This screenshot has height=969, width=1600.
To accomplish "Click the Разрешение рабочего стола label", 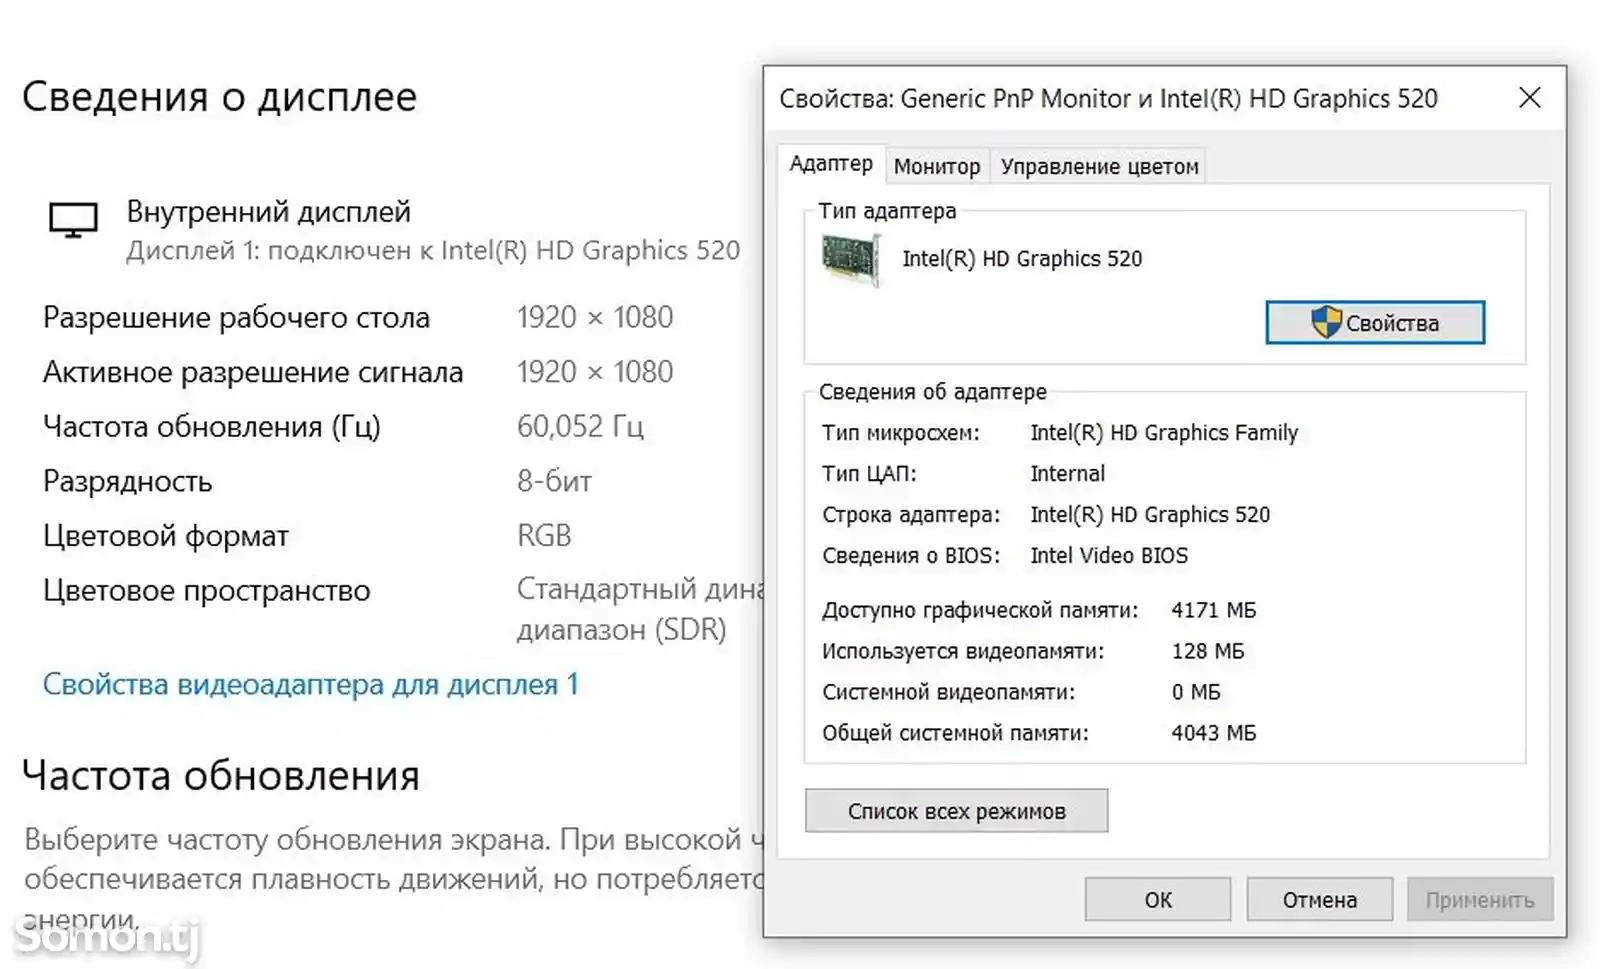I will click(x=236, y=318).
